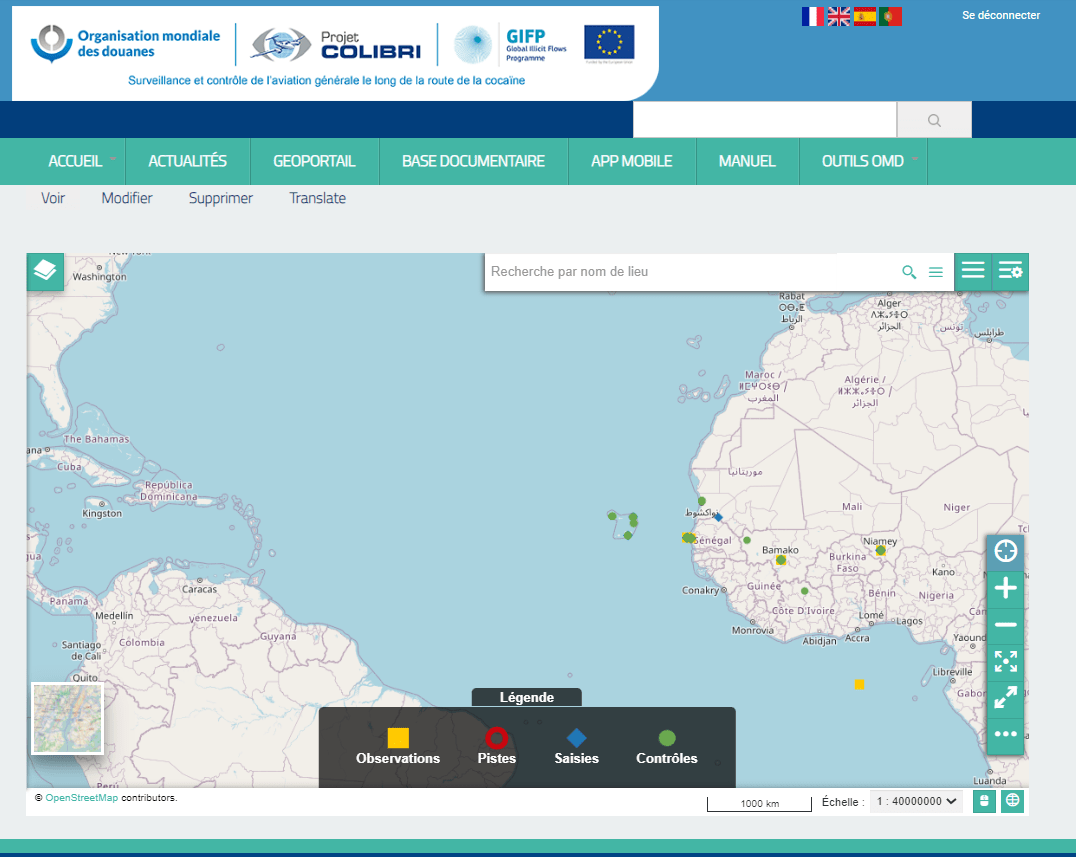The width and height of the screenshot is (1076, 857).
Task: Open the Échelle scale dropdown
Action: [x=917, y=801]
